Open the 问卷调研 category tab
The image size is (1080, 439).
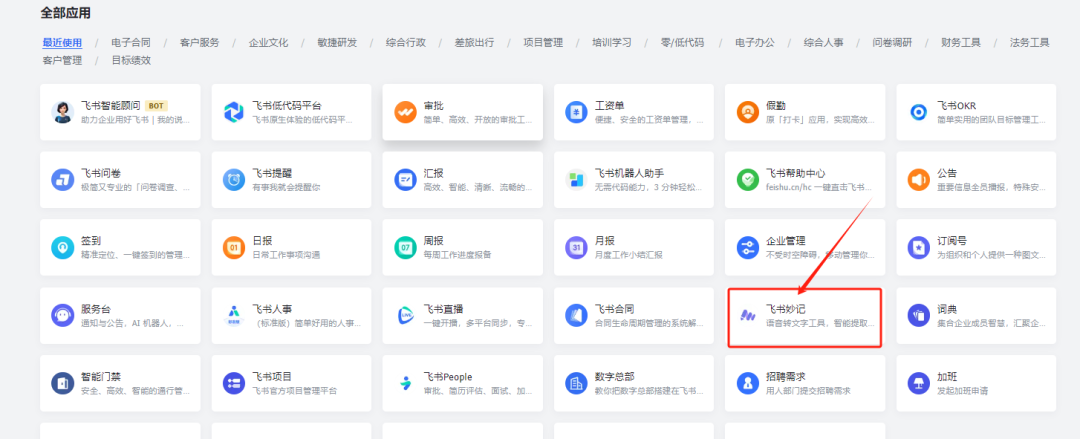tap(893, 42)
